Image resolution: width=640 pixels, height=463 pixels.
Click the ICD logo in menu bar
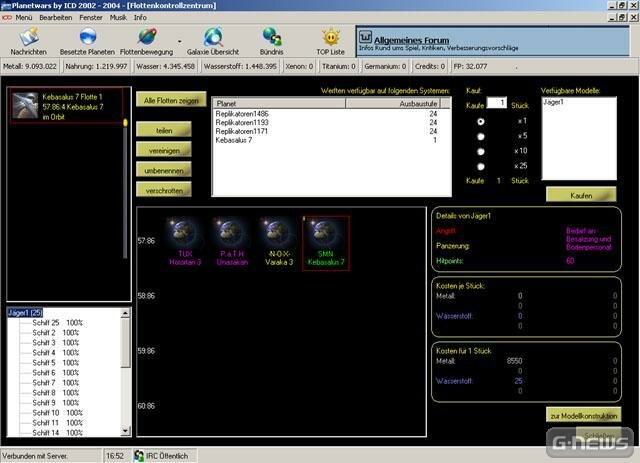point(7,18)
